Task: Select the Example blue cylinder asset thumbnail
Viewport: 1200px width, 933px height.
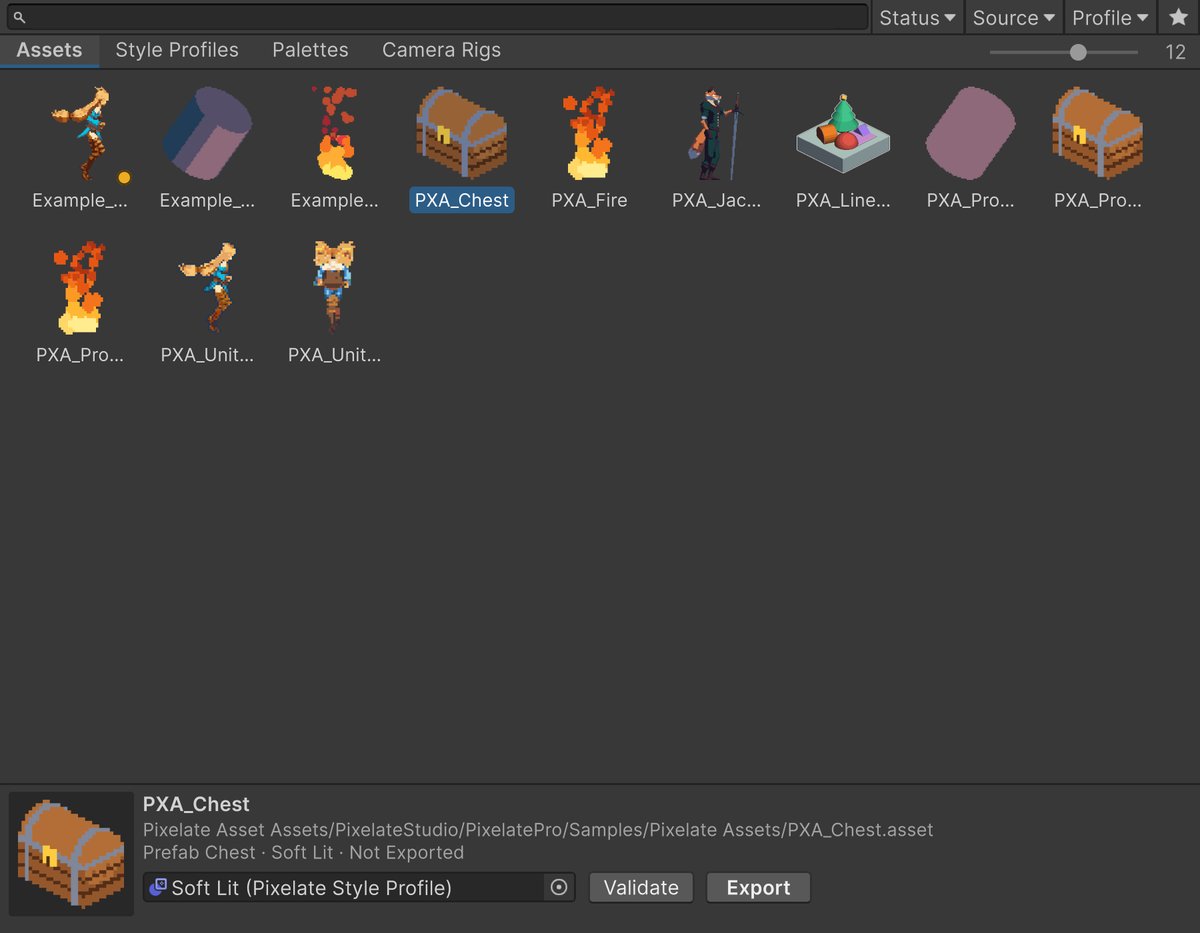Action: pos(208,135)
